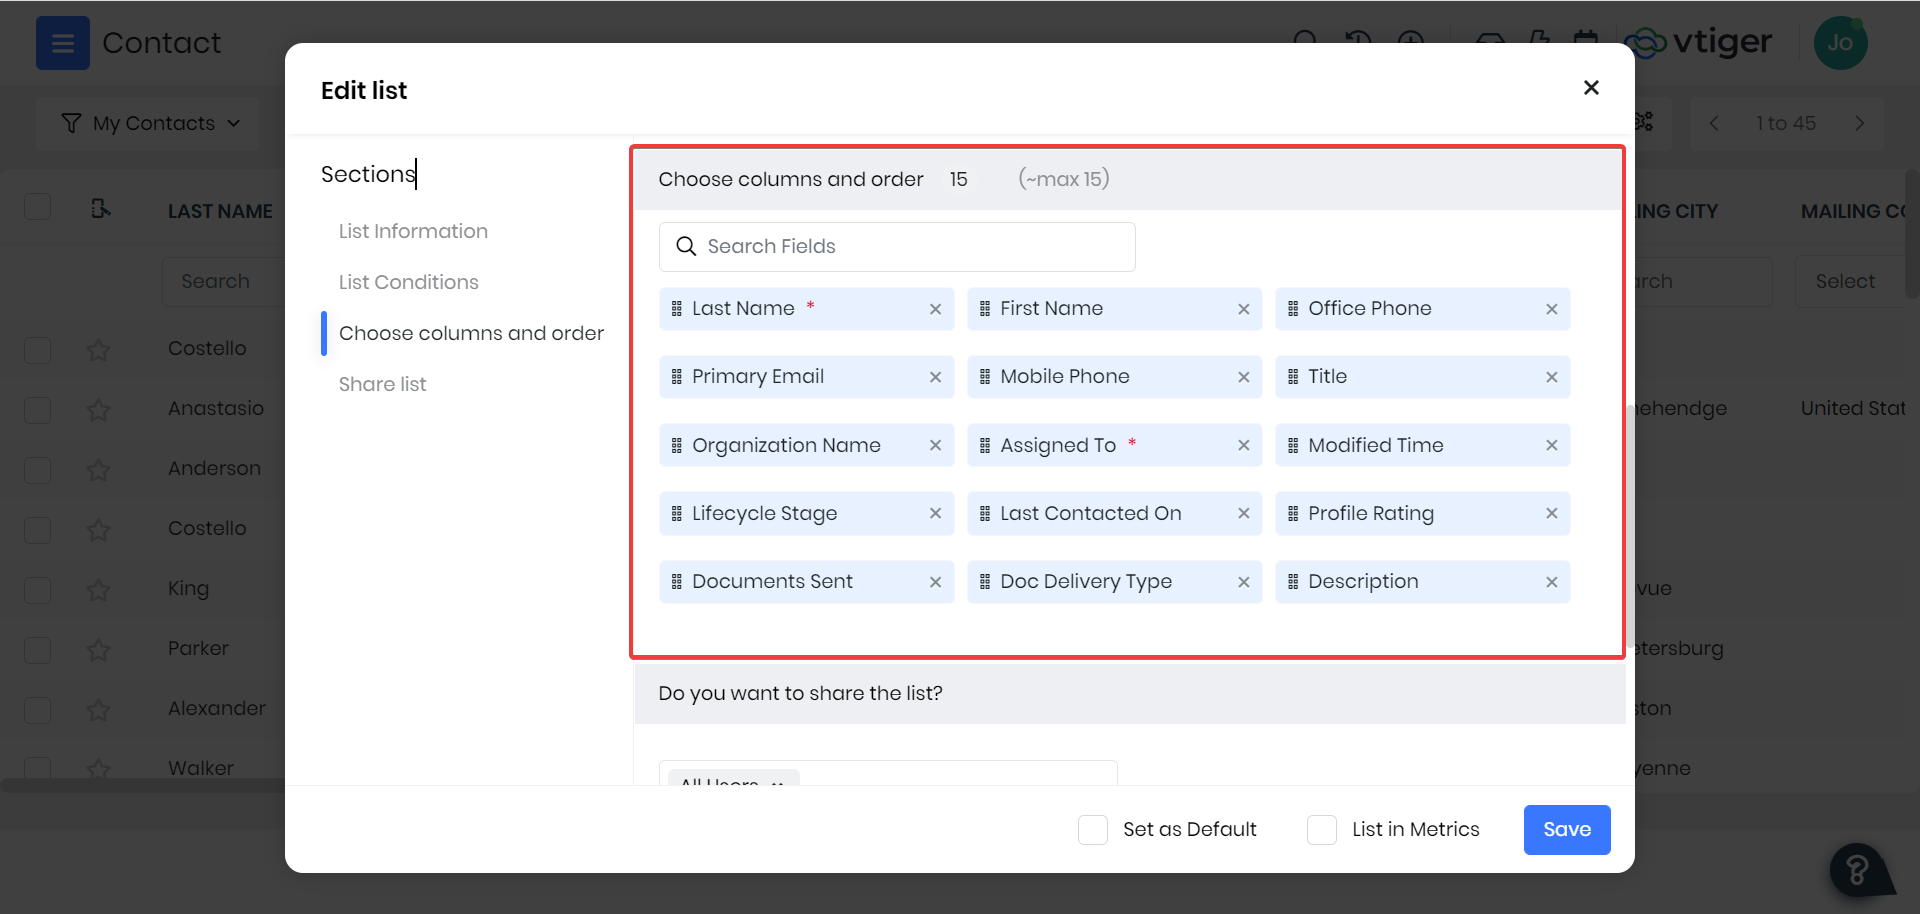Enable the Set as Default checkbox
Viewport: 1920px width, 914px height.
coord(1093,830)
